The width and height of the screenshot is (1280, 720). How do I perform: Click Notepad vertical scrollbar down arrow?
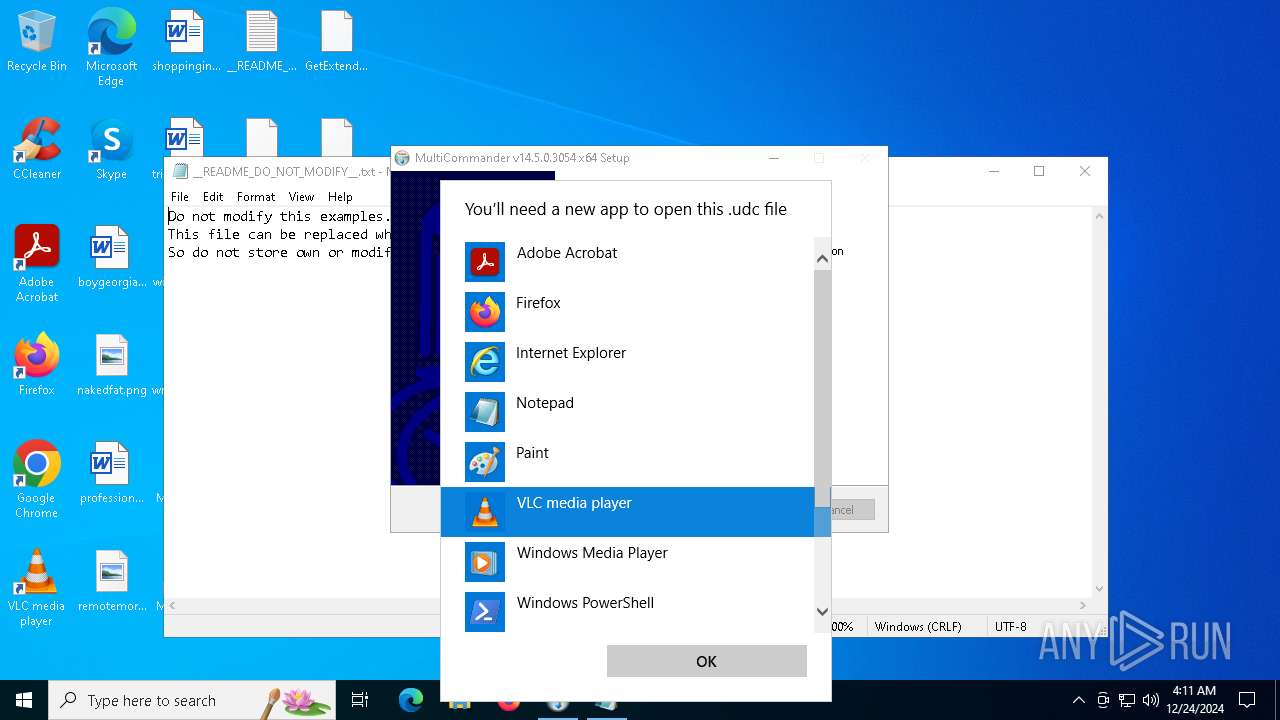click(1099, 589)
